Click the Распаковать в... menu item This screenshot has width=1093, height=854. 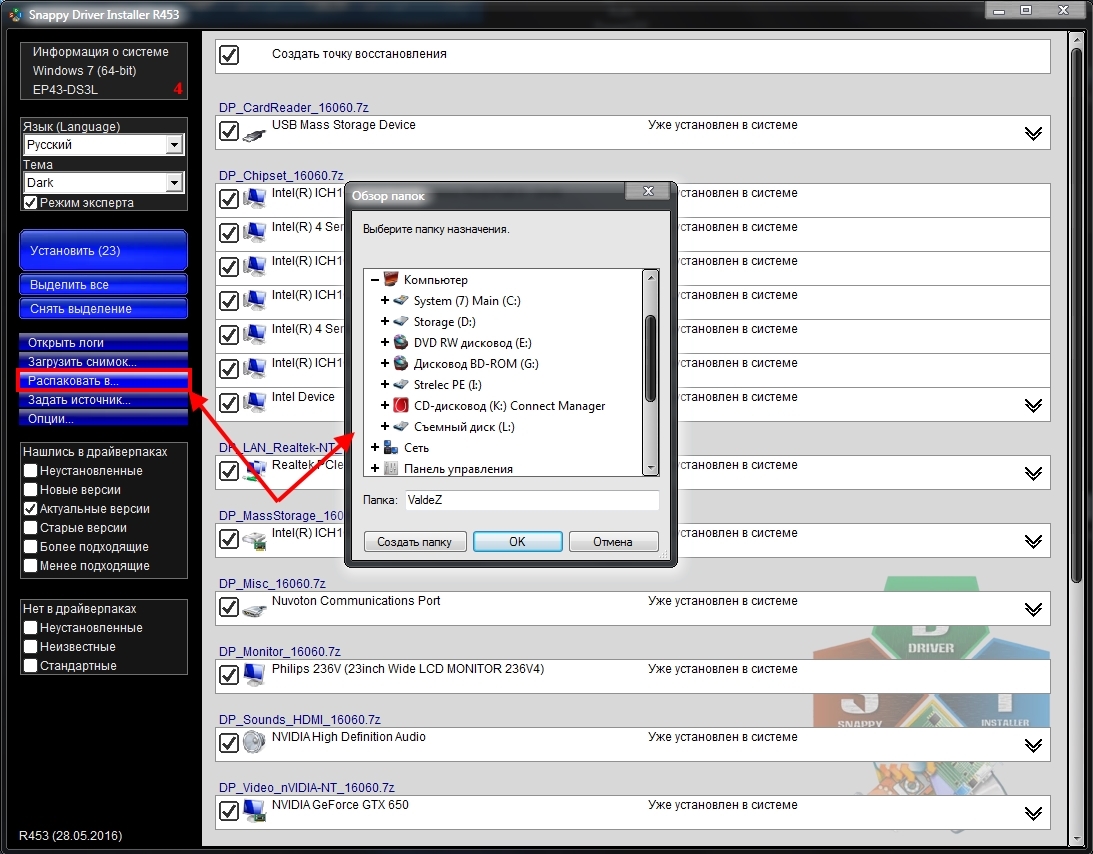tap(103, 381)
